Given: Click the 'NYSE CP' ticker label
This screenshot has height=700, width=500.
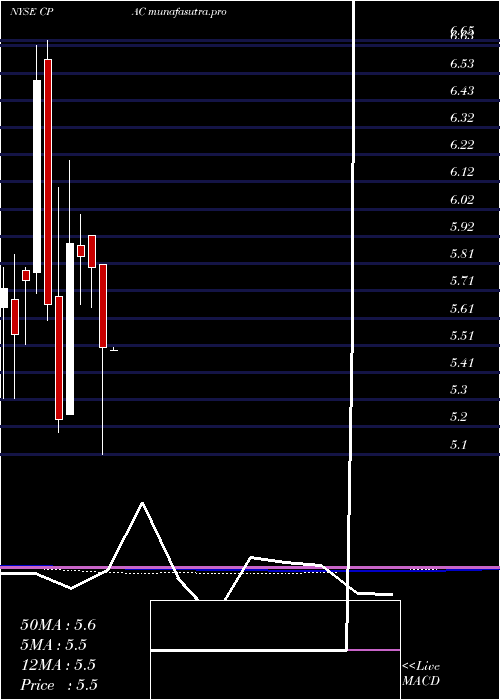Looking at the screenshot, I should (32, 12).
